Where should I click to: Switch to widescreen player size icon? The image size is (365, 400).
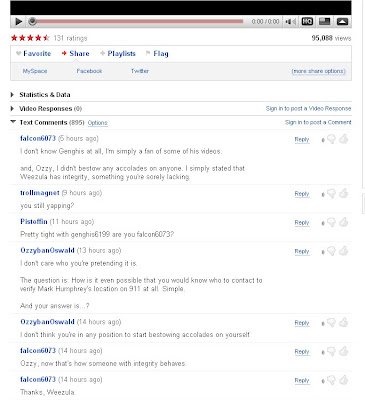click(324, 22)
